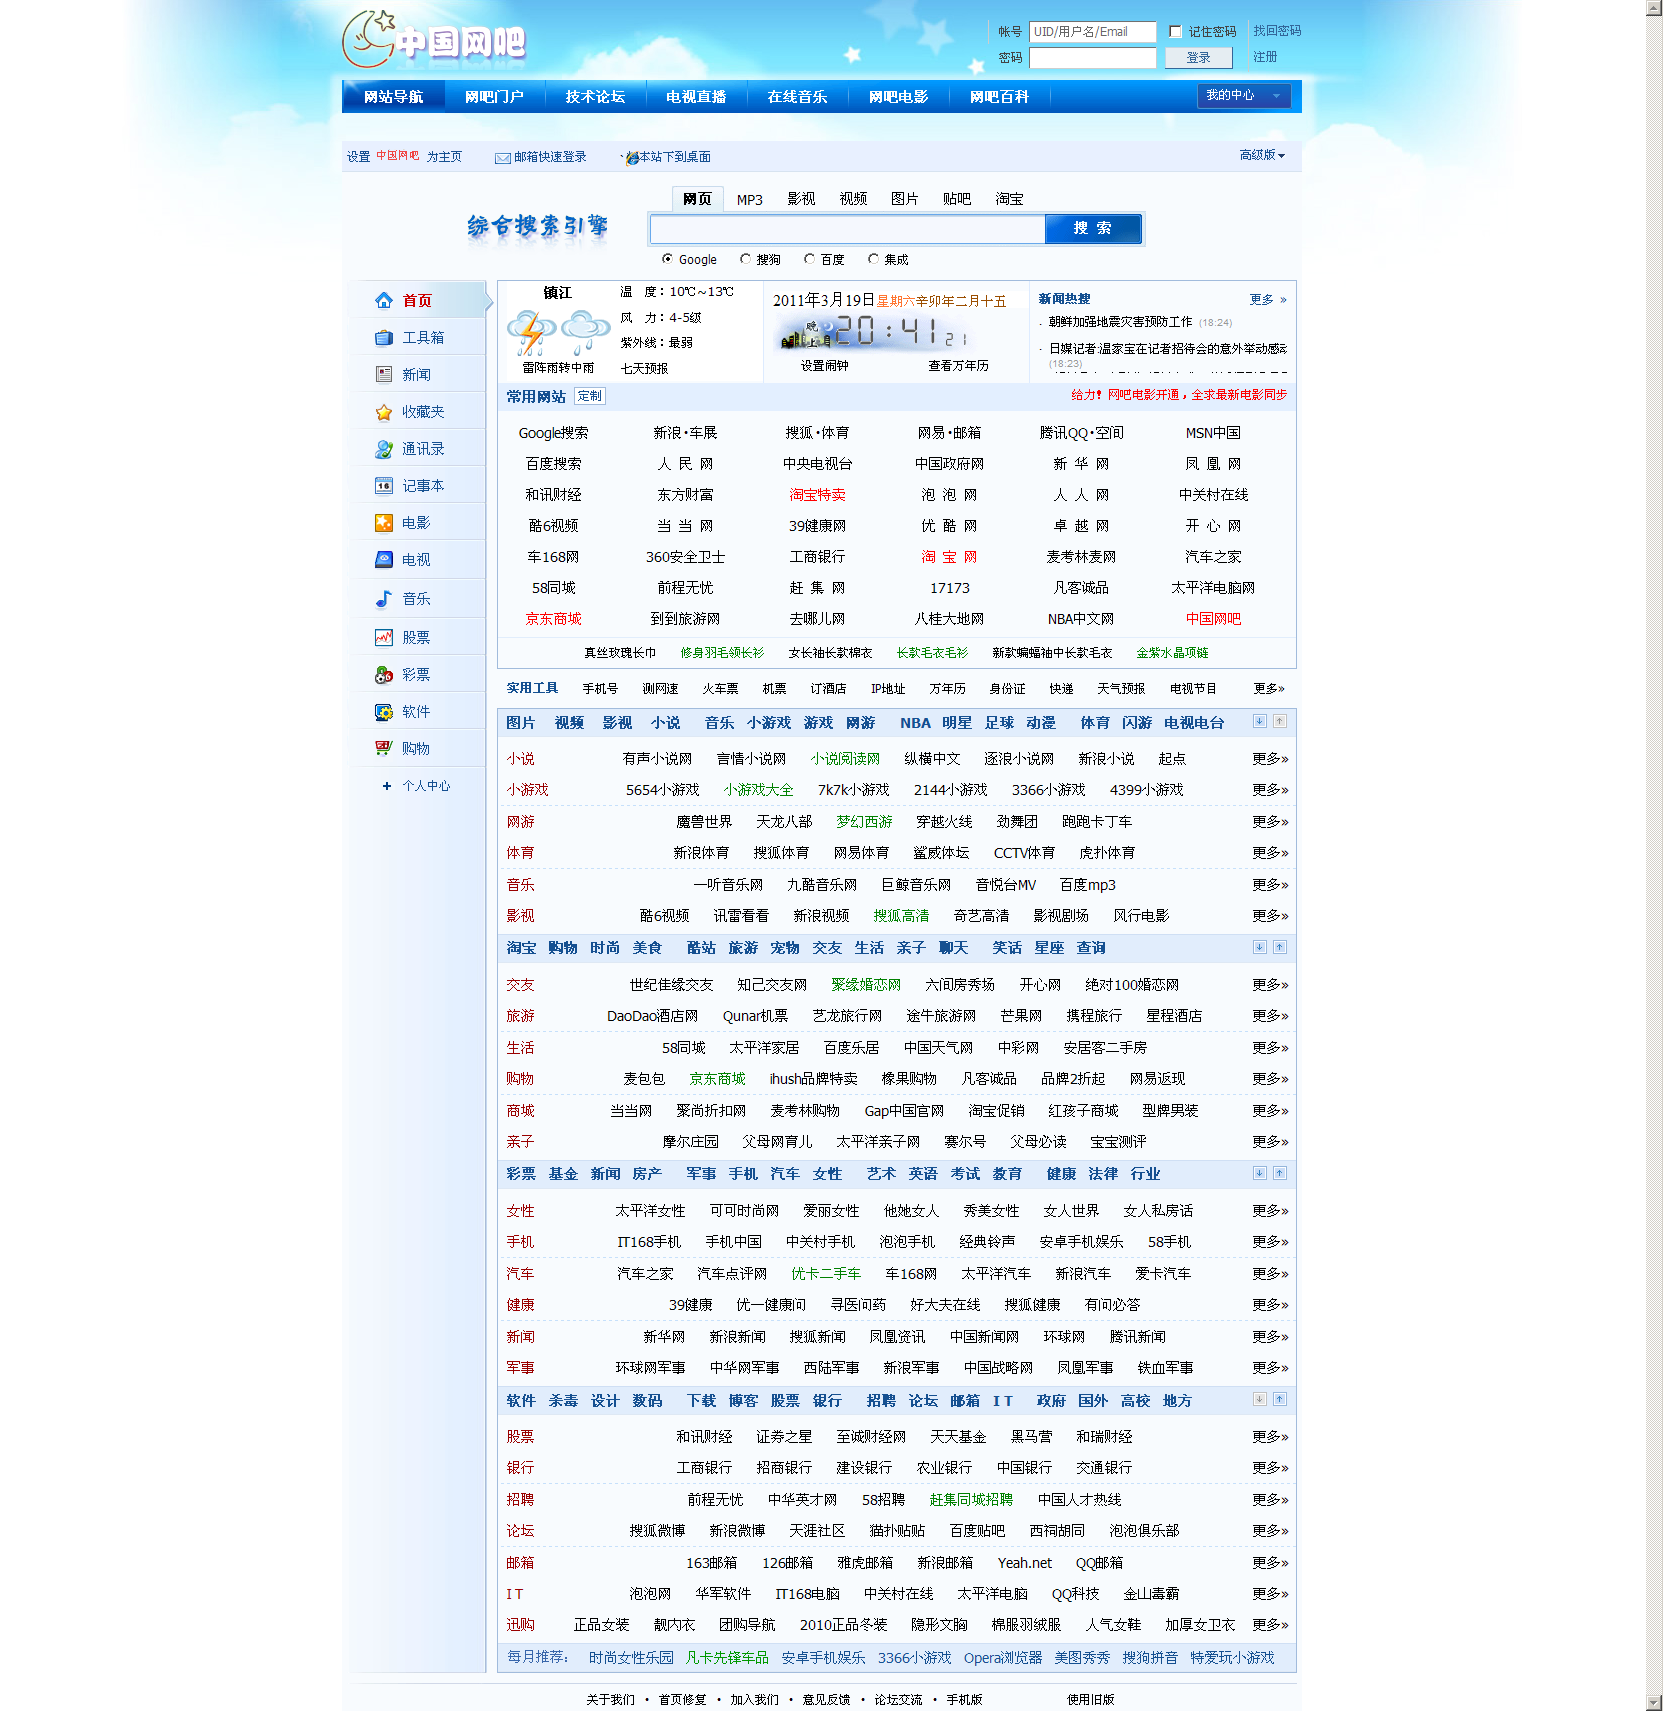The image size is (1664, 1711).
Task: Click the 新闻 newspaper icon in sidebar
Action: (x=384, y=374)
